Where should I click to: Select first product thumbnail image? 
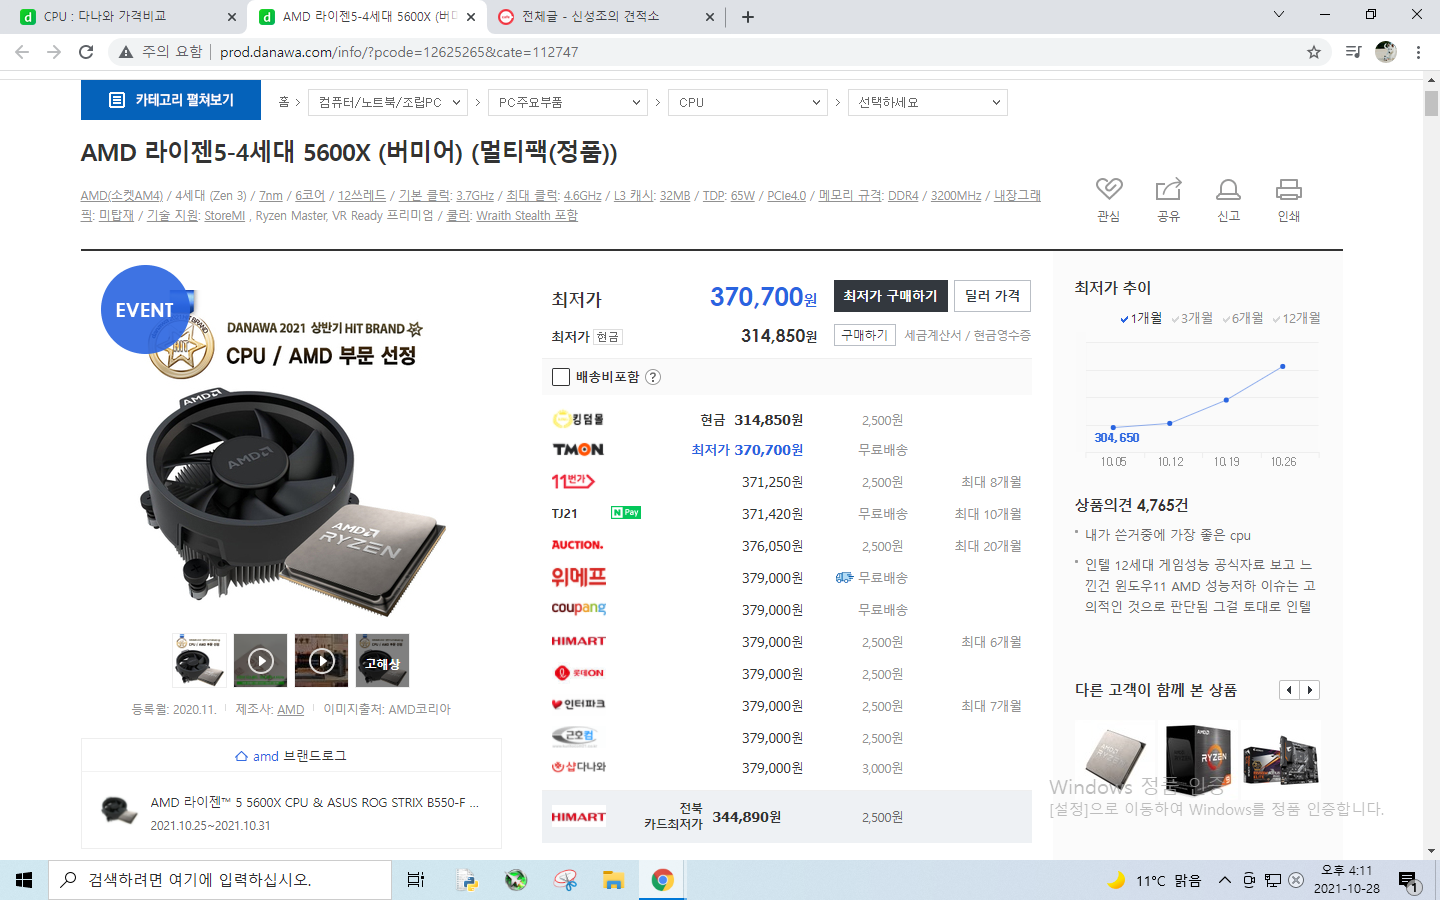pyautogui.click(x=200, y=660)
